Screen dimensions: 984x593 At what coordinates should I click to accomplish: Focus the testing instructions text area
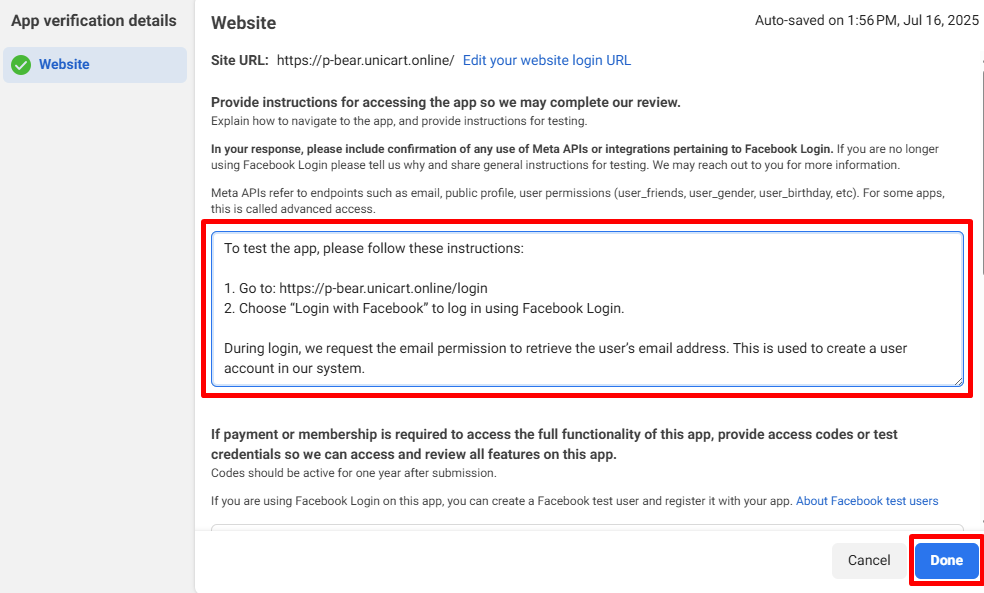(x=587, y=309)
